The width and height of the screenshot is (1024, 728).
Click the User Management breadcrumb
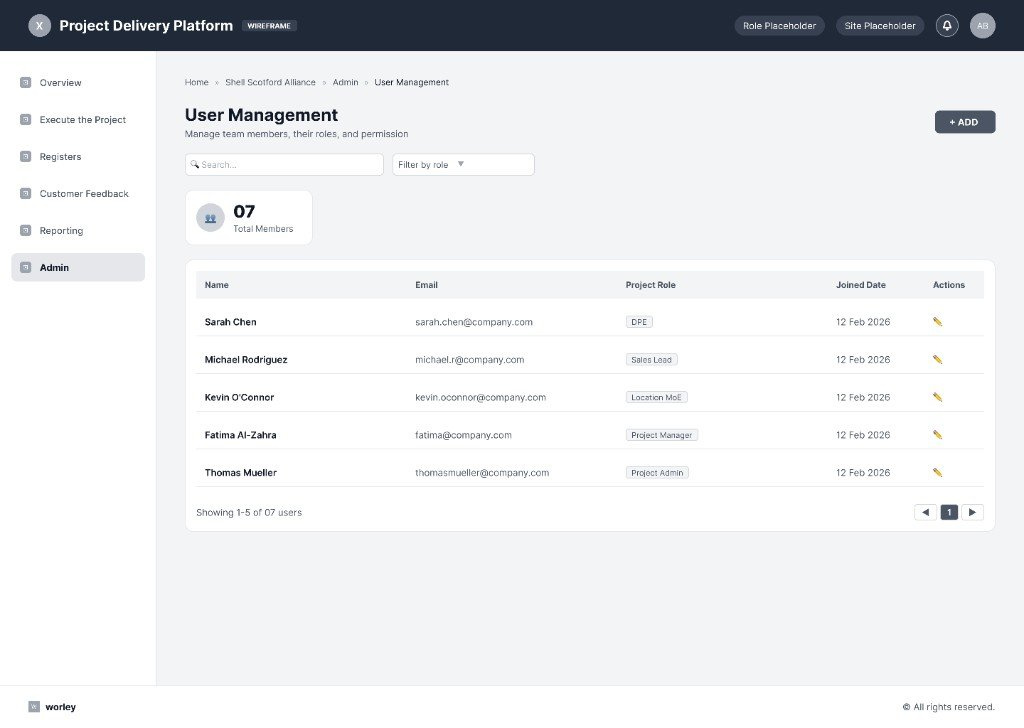(411, 82)
